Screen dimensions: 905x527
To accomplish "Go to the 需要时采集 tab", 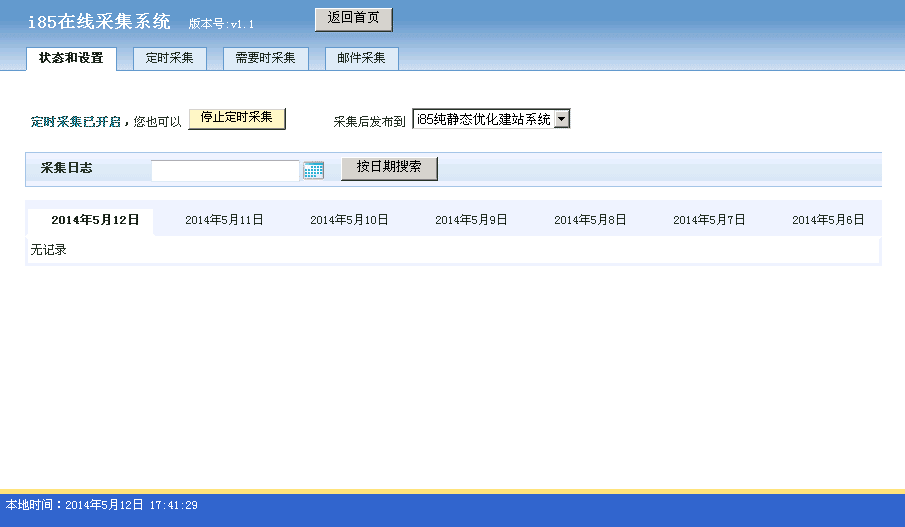I will click(265, 58).
